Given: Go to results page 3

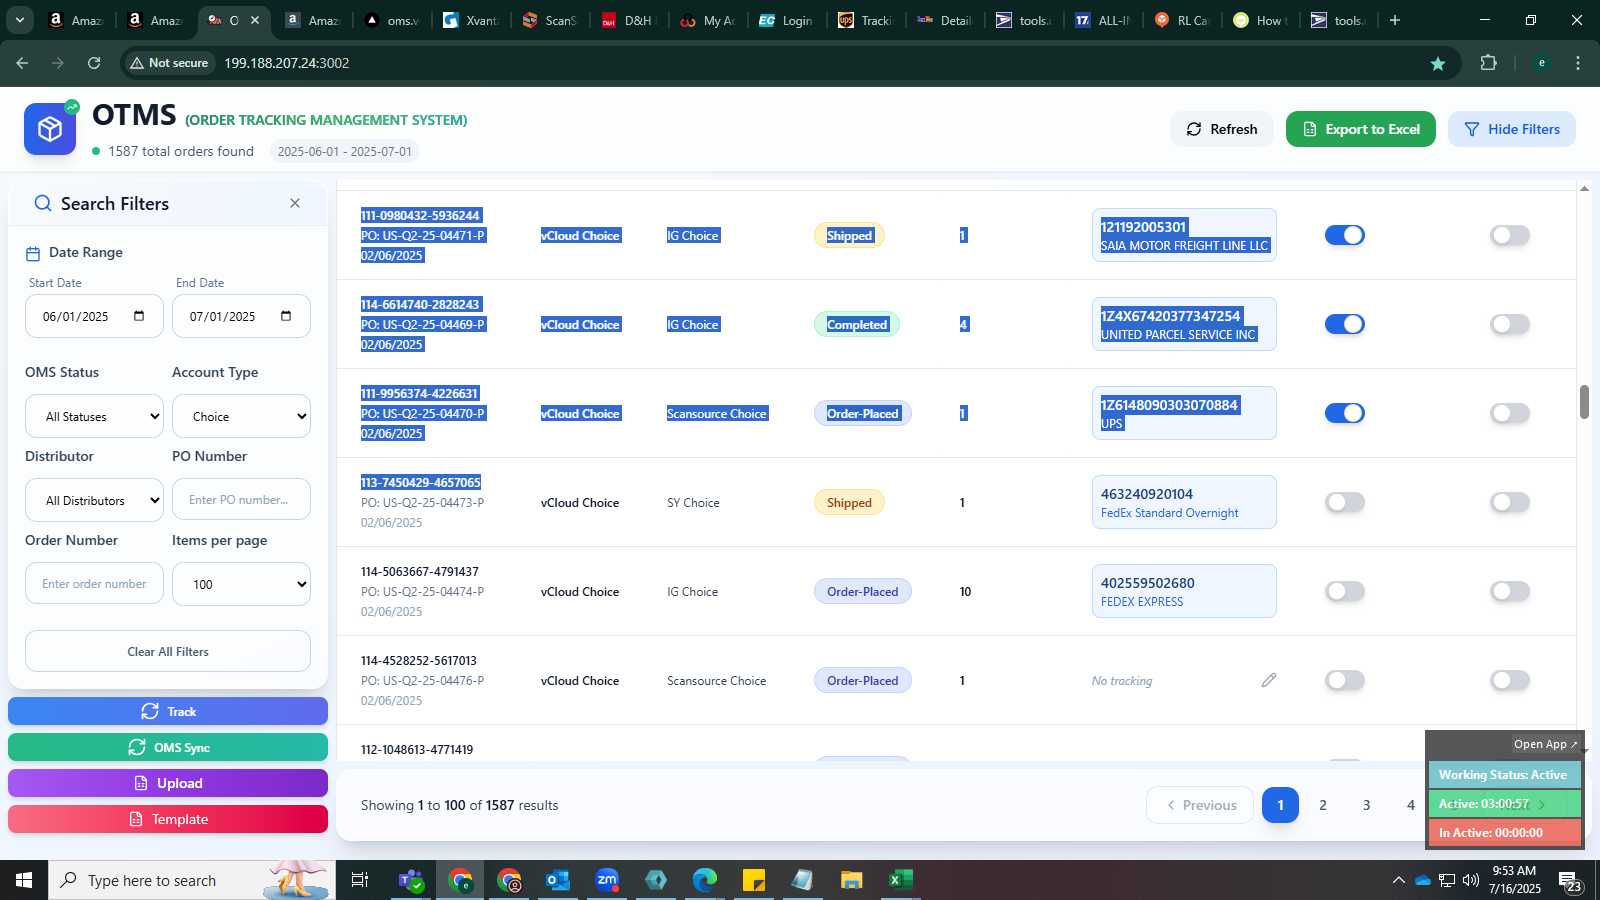Looking at the screenshot, I should coord(1367,805).
